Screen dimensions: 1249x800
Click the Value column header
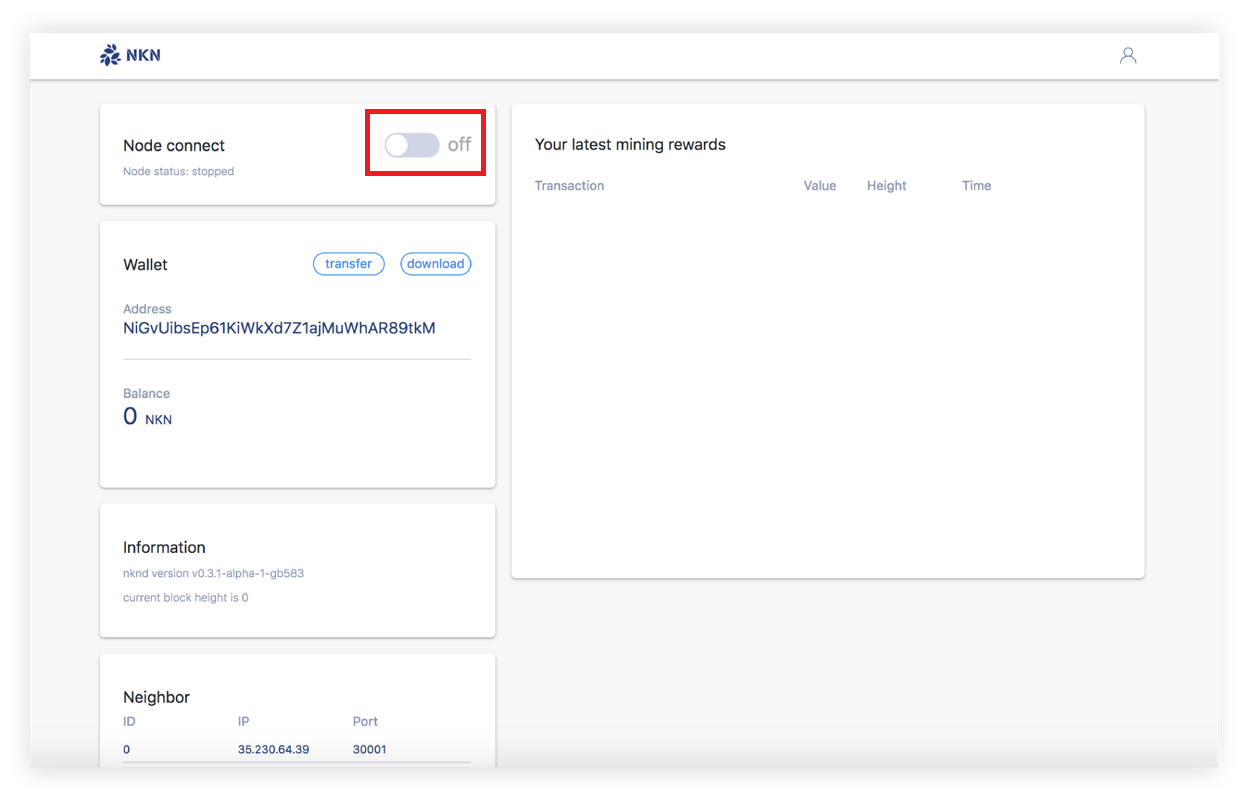819,186
